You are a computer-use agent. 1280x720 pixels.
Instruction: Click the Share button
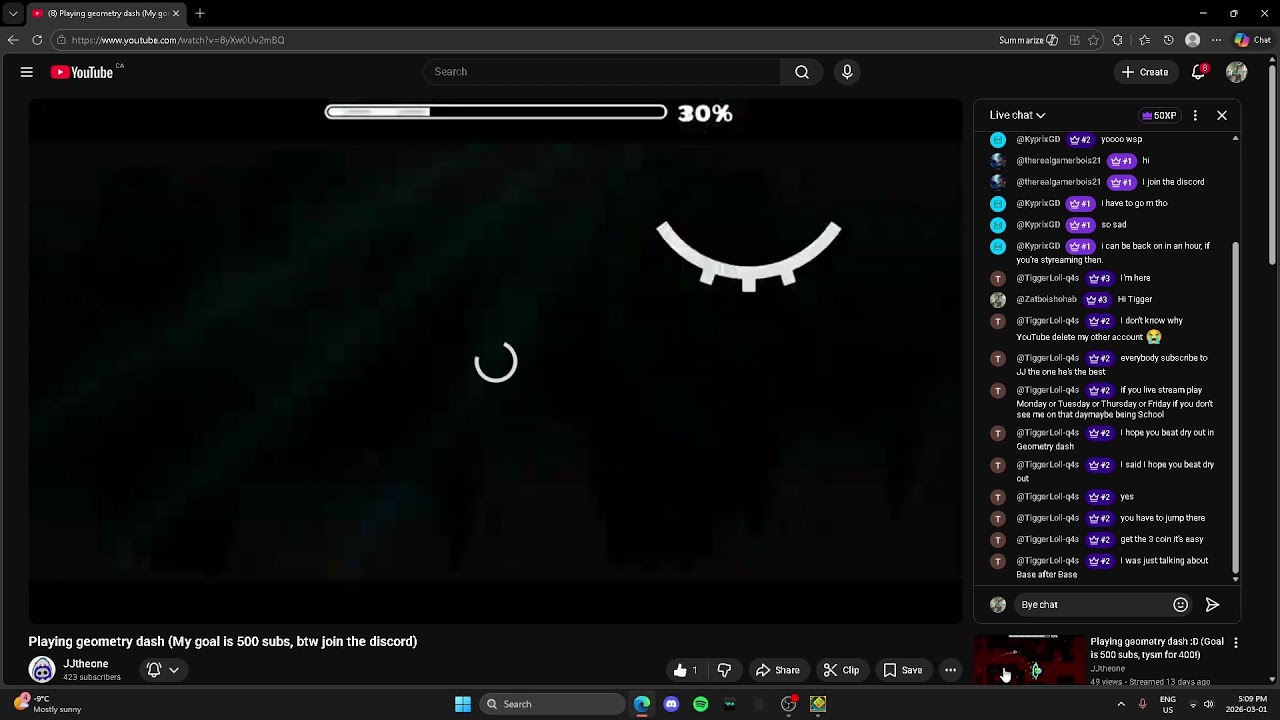point(777,670)
